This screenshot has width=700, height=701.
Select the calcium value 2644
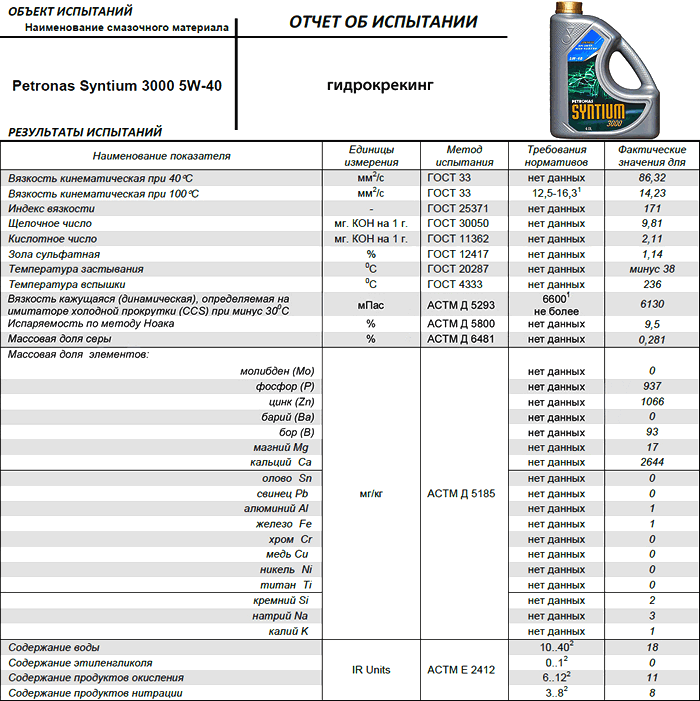tap(652, 462)
